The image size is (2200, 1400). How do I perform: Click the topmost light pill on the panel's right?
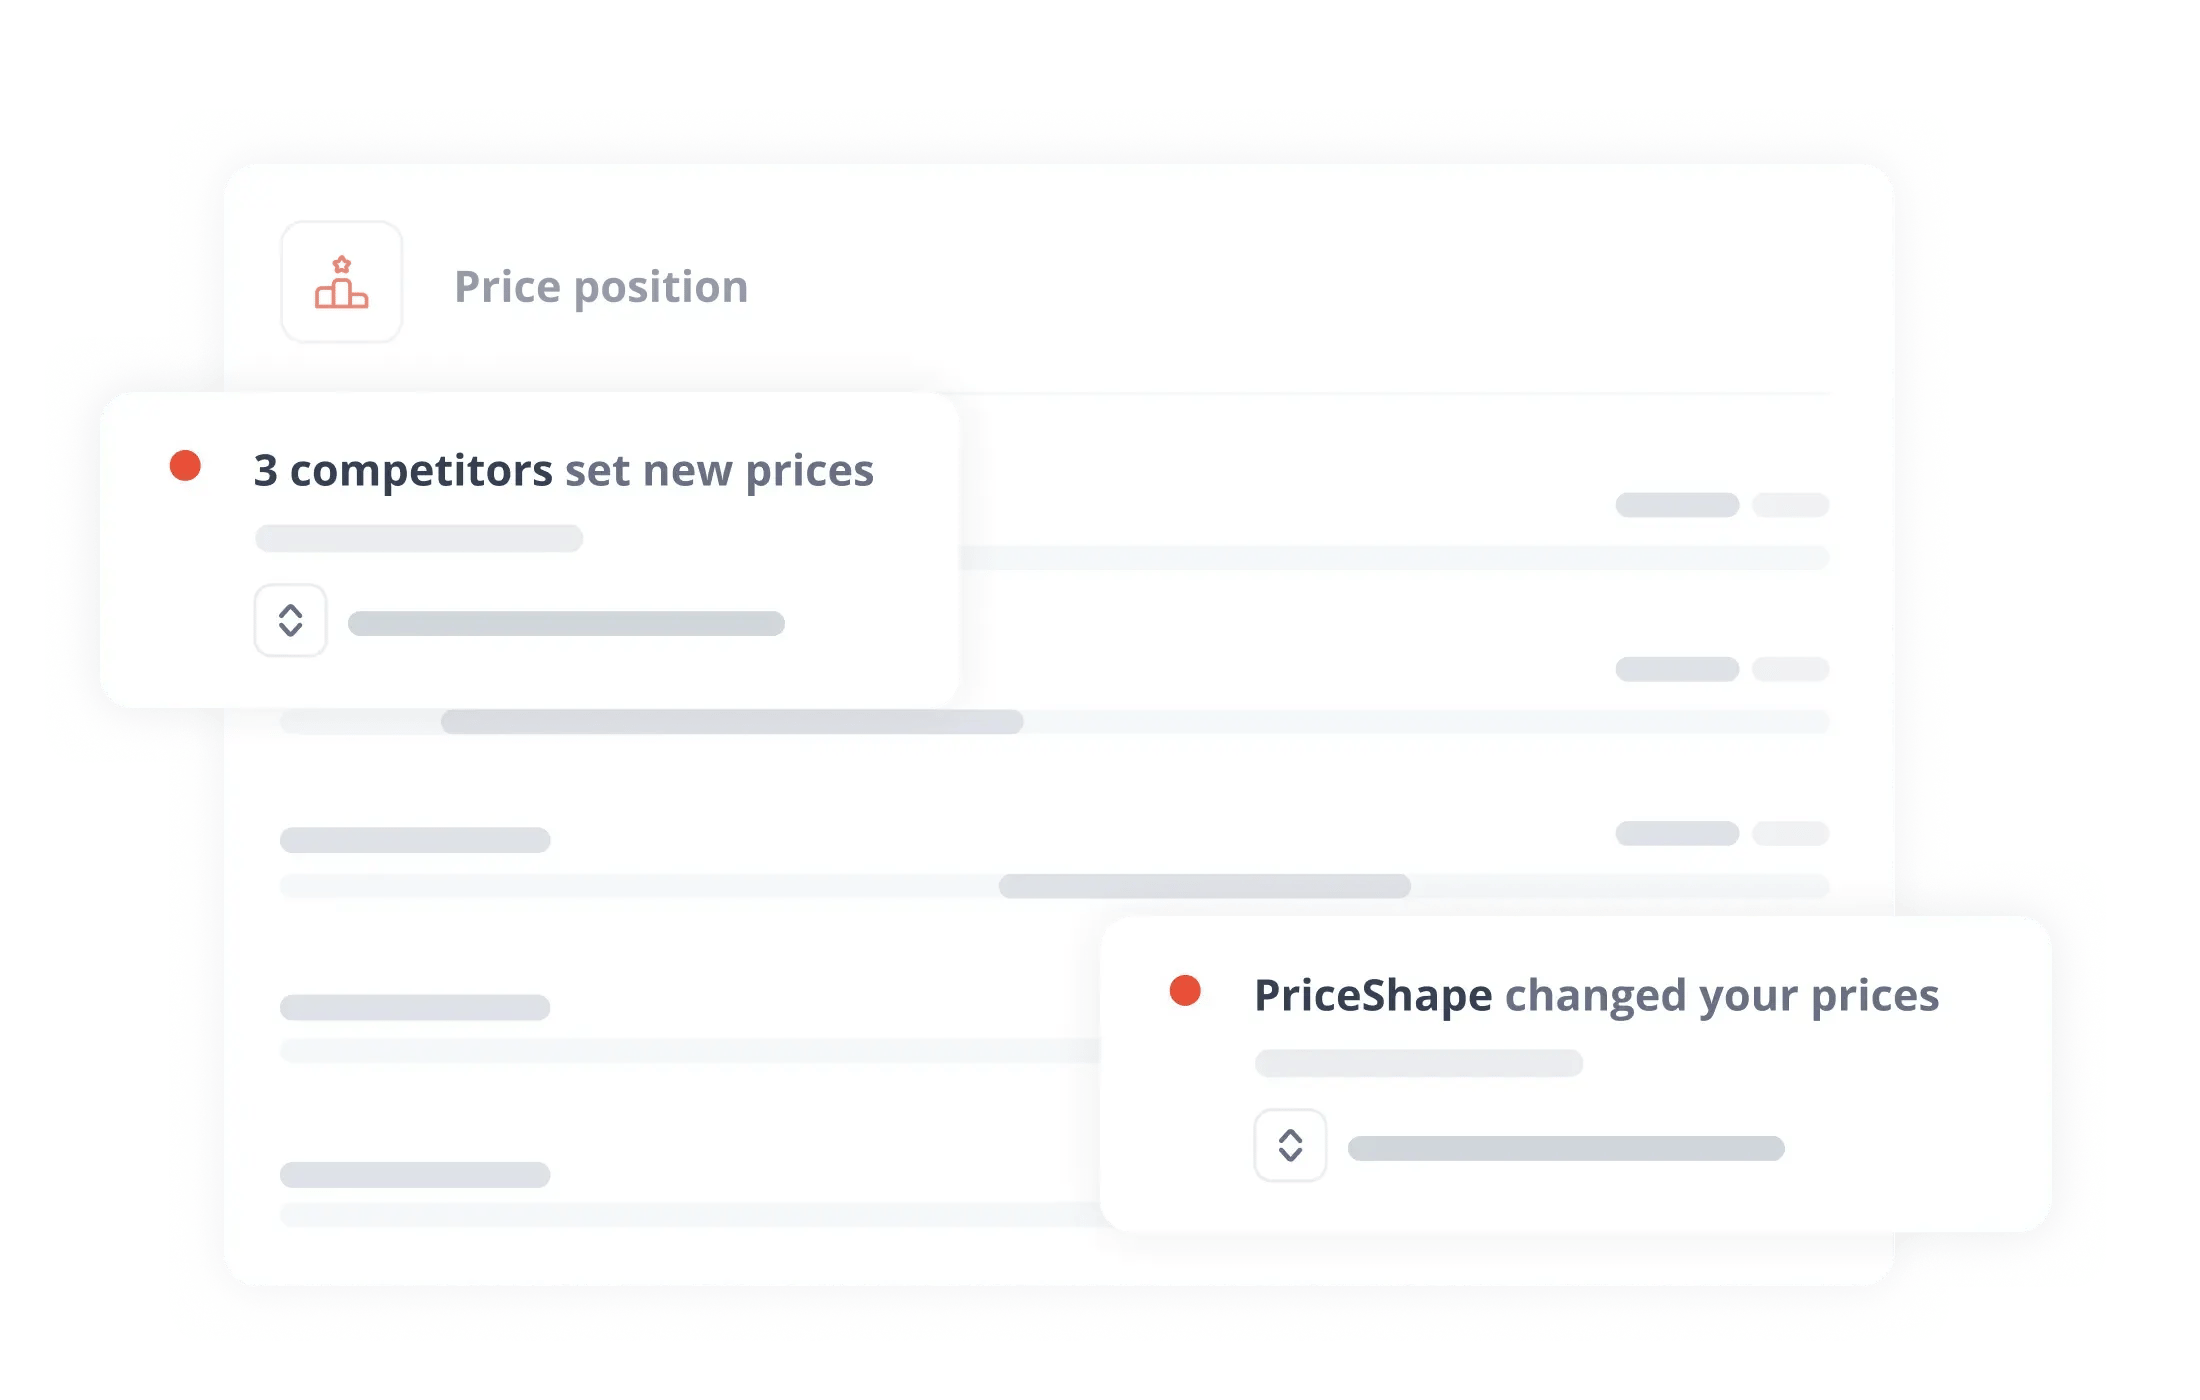(1790, 505)
